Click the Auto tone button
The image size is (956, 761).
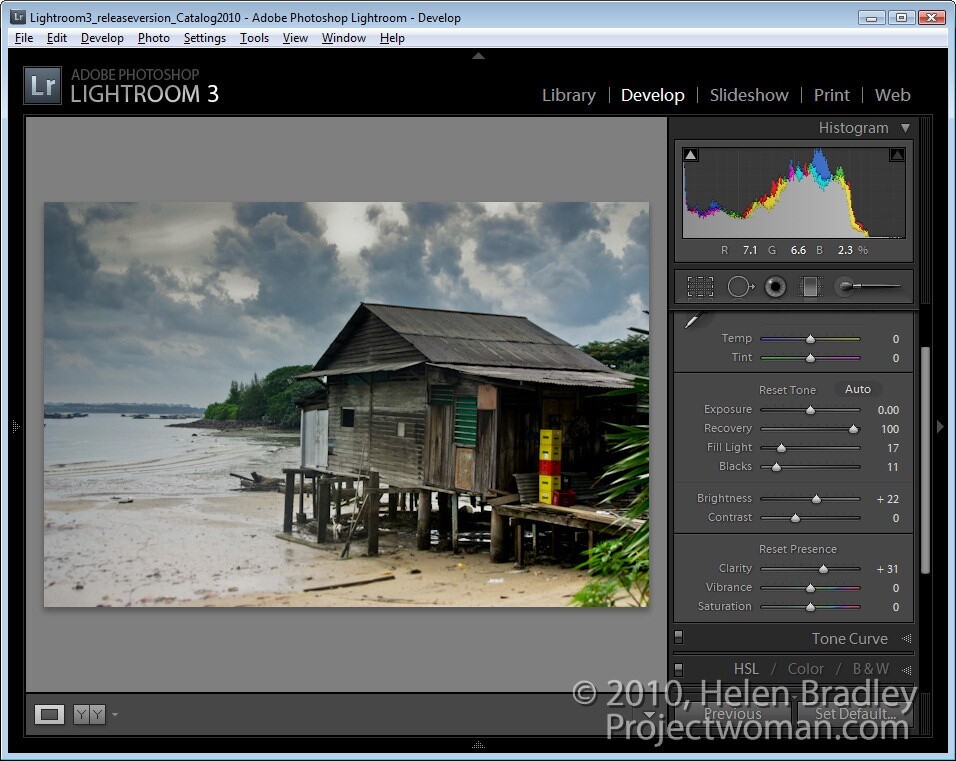pos(858,389)
